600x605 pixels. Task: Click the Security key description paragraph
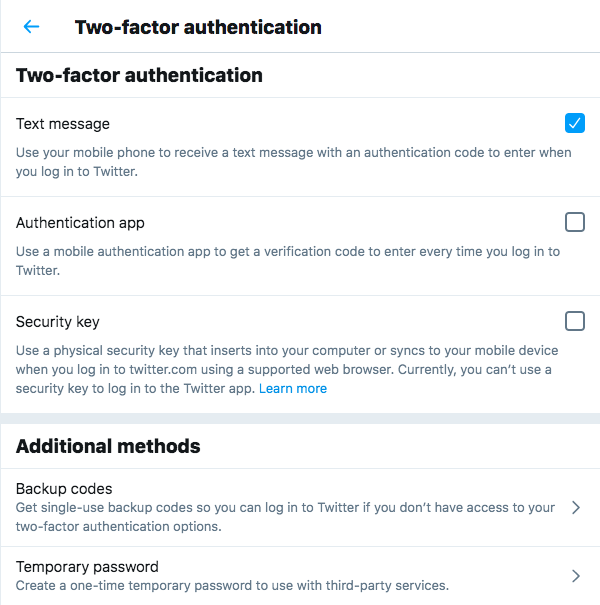pos(287,369)
